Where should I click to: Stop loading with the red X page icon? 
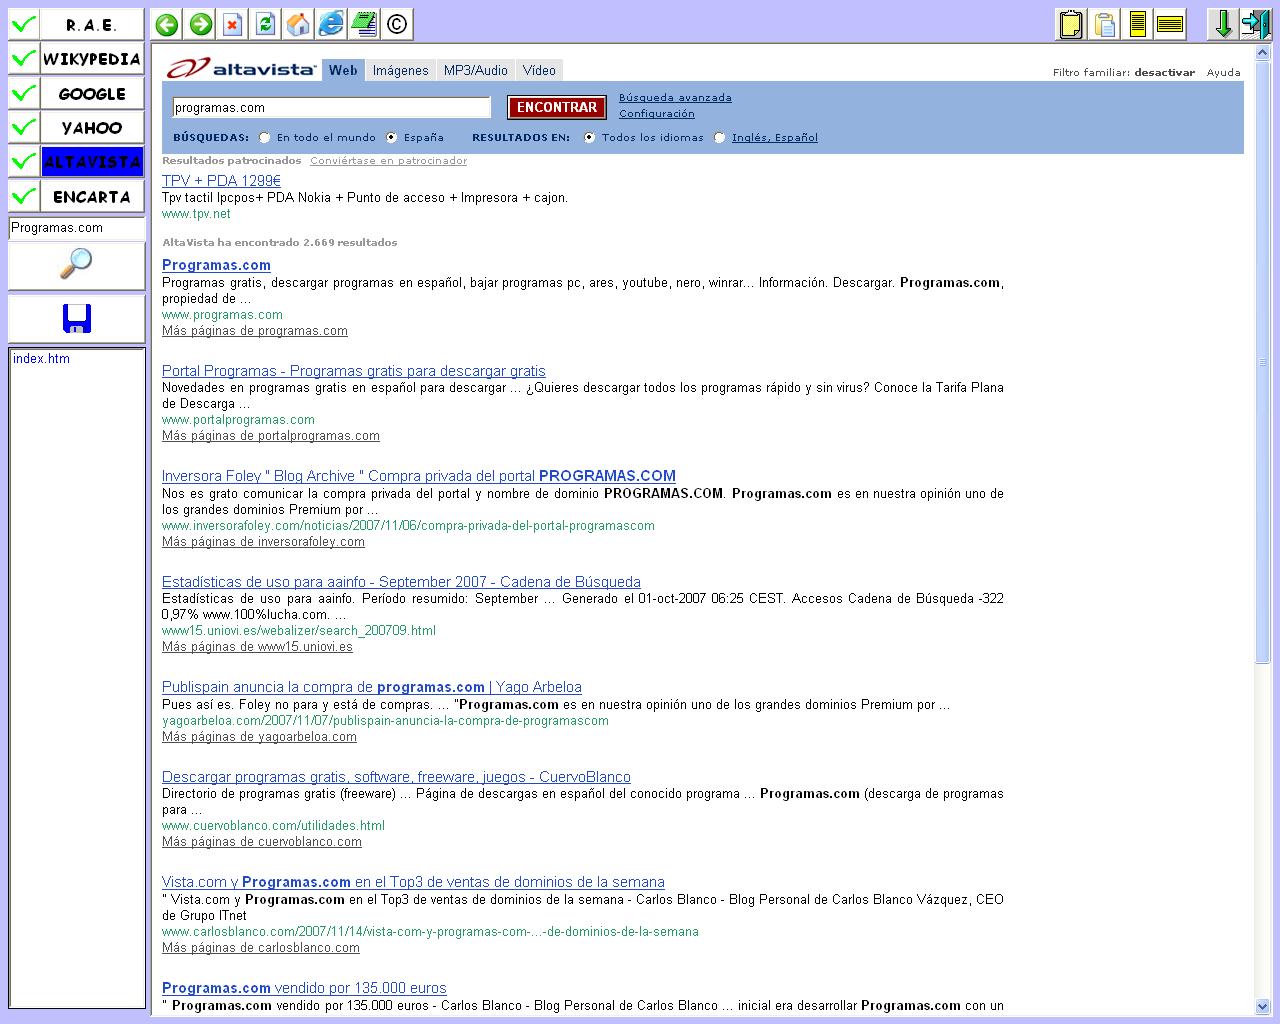coord(233,24)
